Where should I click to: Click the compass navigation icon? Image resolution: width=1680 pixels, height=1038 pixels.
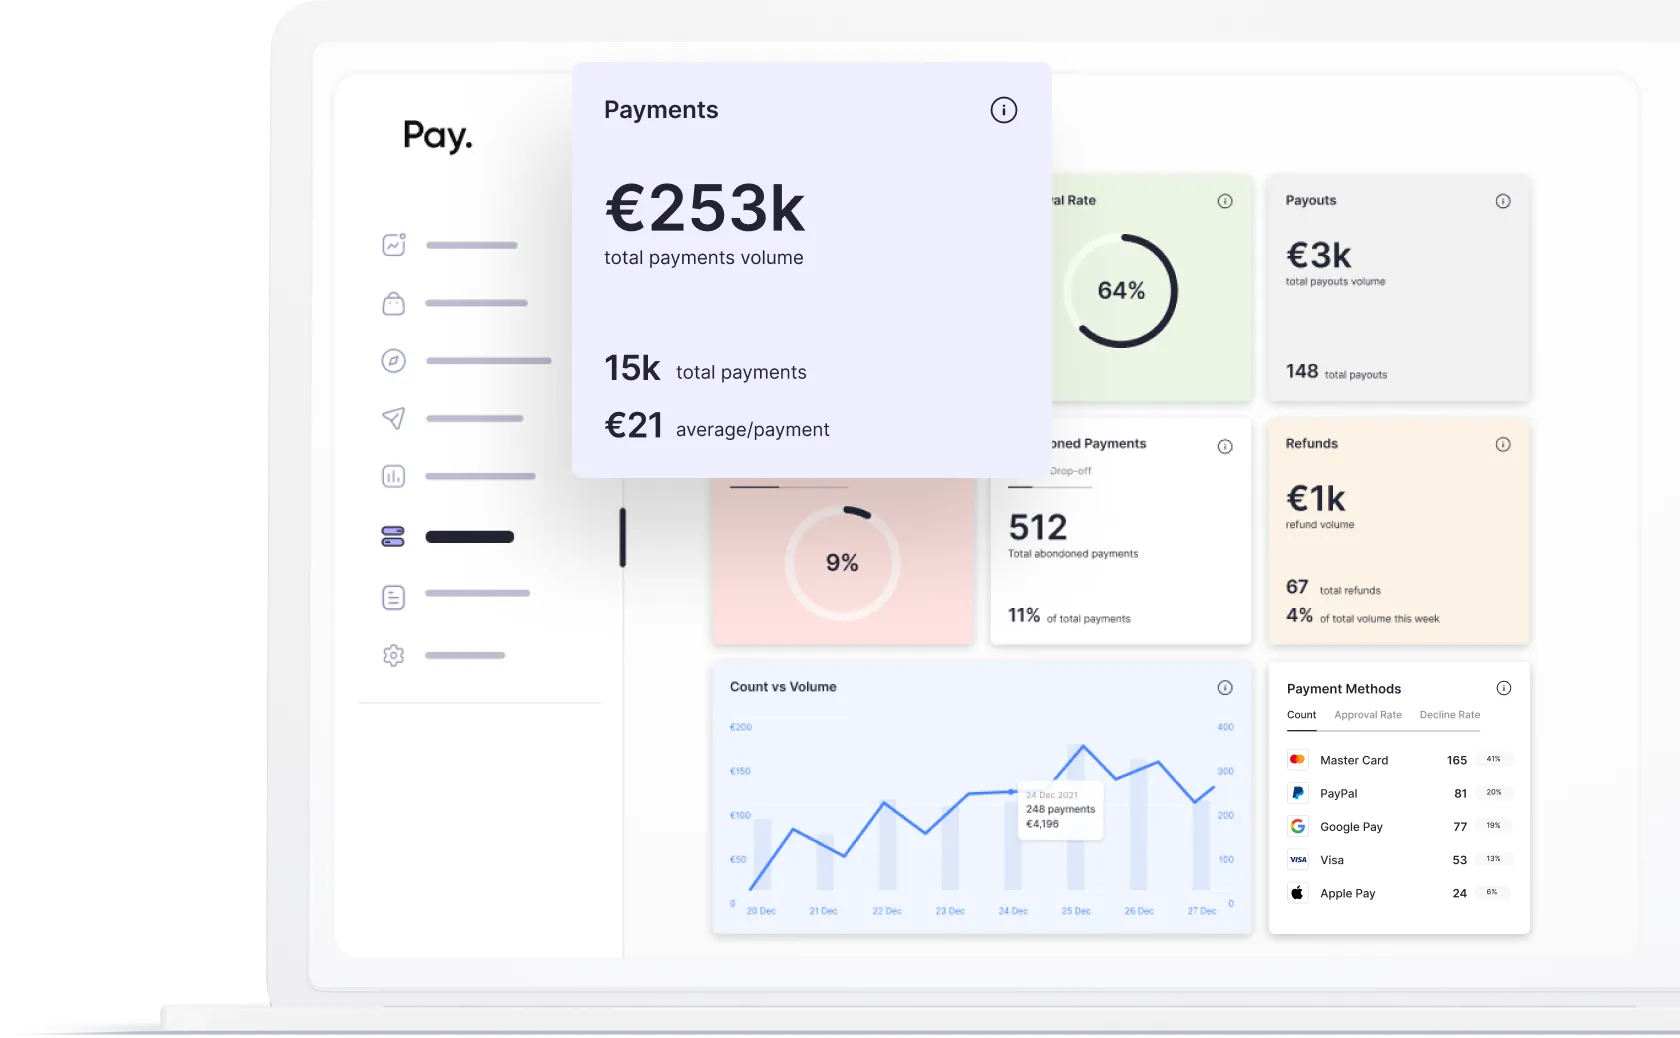click(x=393, y=361)
